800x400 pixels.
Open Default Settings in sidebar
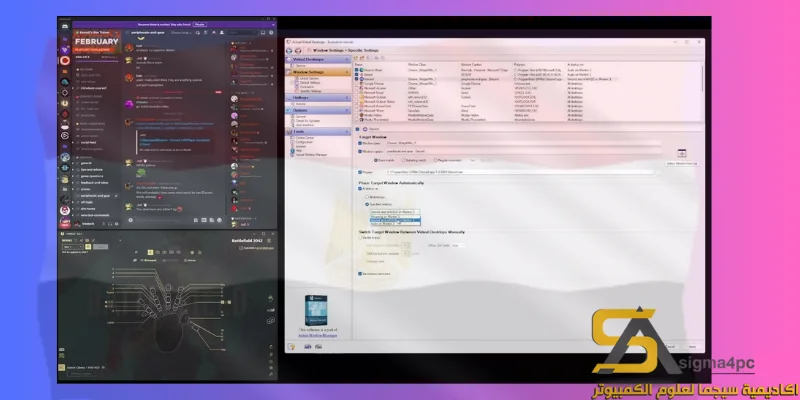pos(308,83)
